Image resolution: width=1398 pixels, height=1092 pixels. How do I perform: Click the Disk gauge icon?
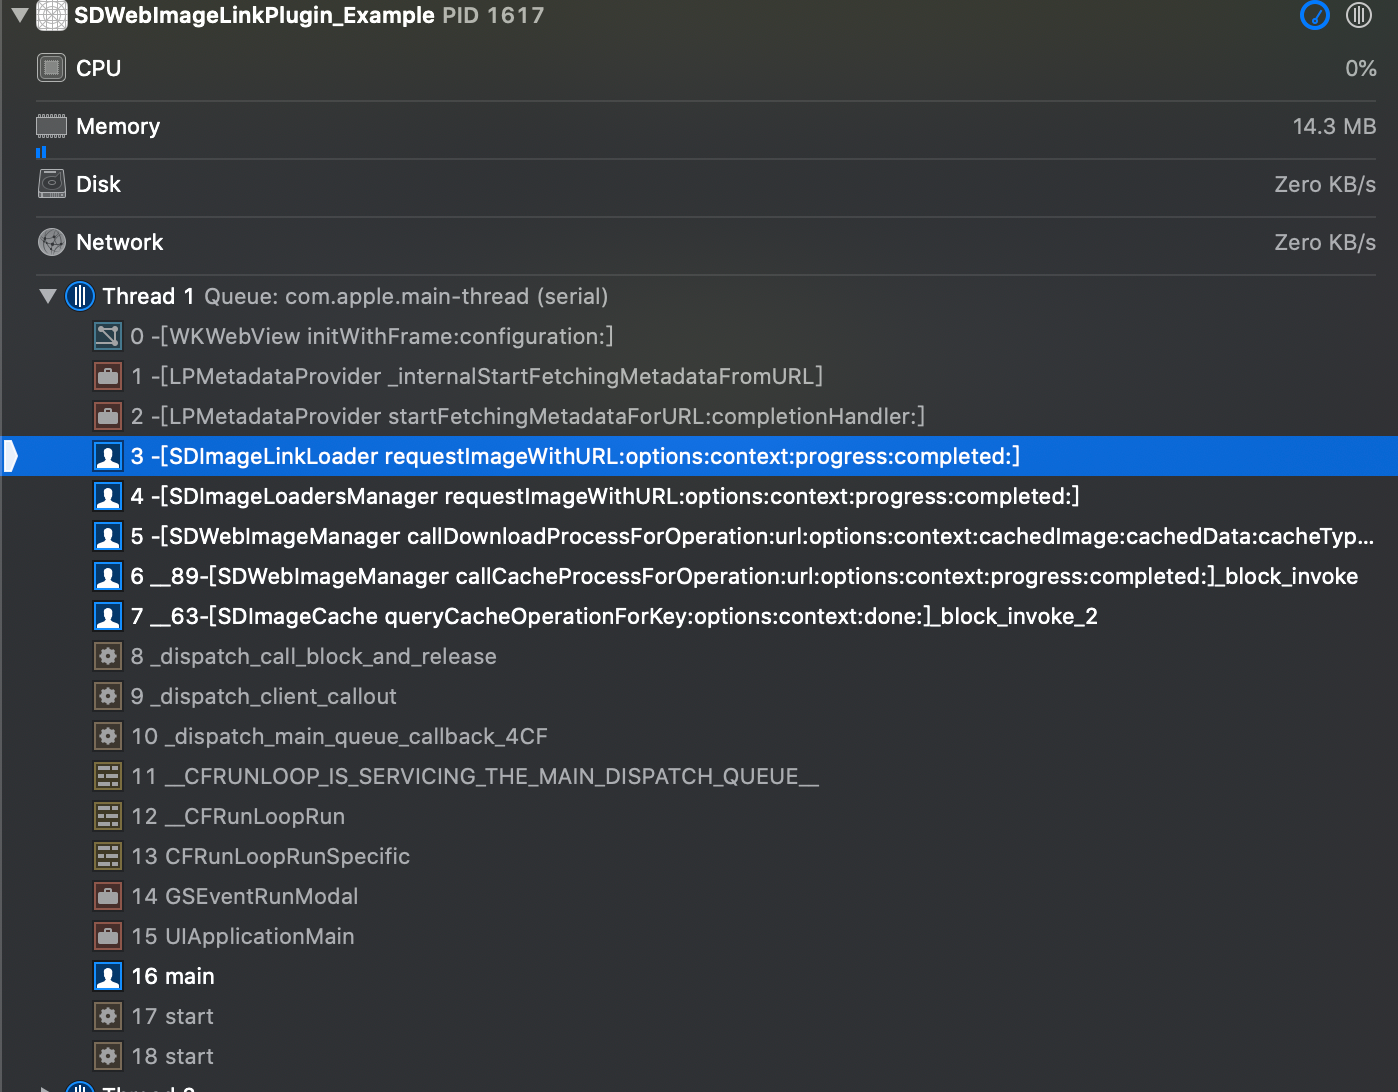click(x=50, y=183)
